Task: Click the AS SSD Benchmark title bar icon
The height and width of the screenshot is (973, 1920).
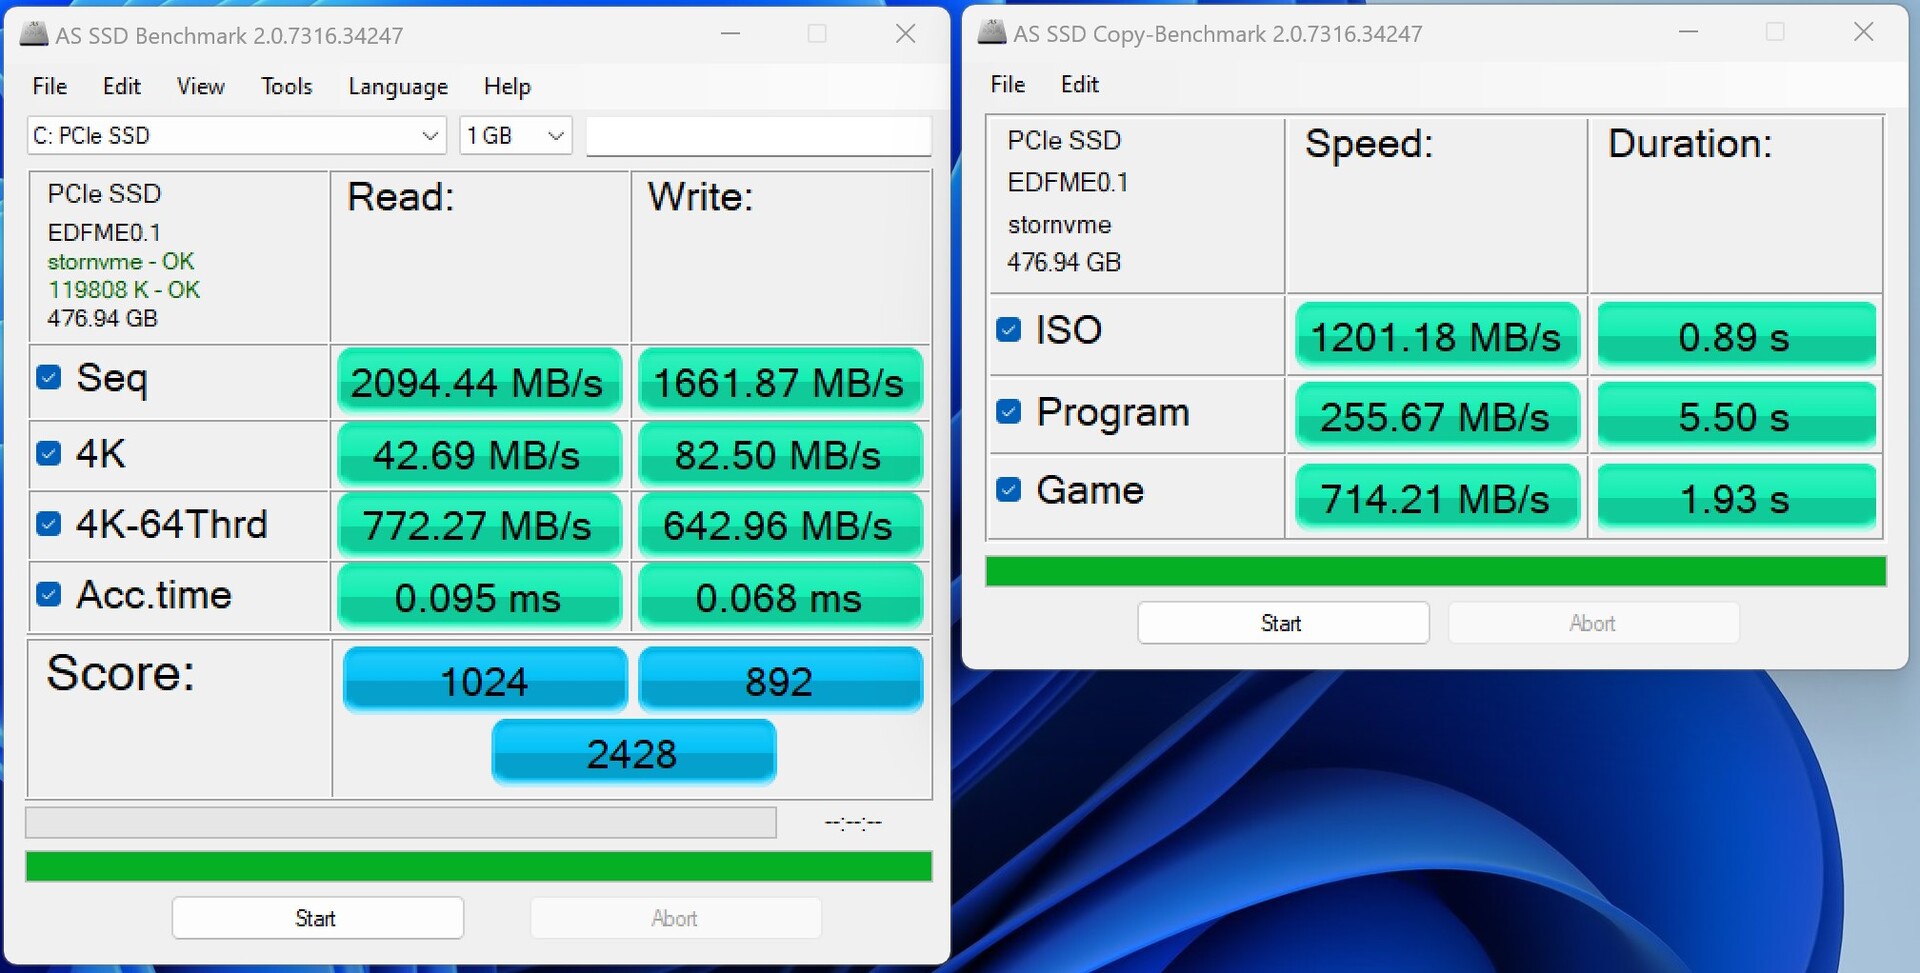Action: [x=34, y=35]
